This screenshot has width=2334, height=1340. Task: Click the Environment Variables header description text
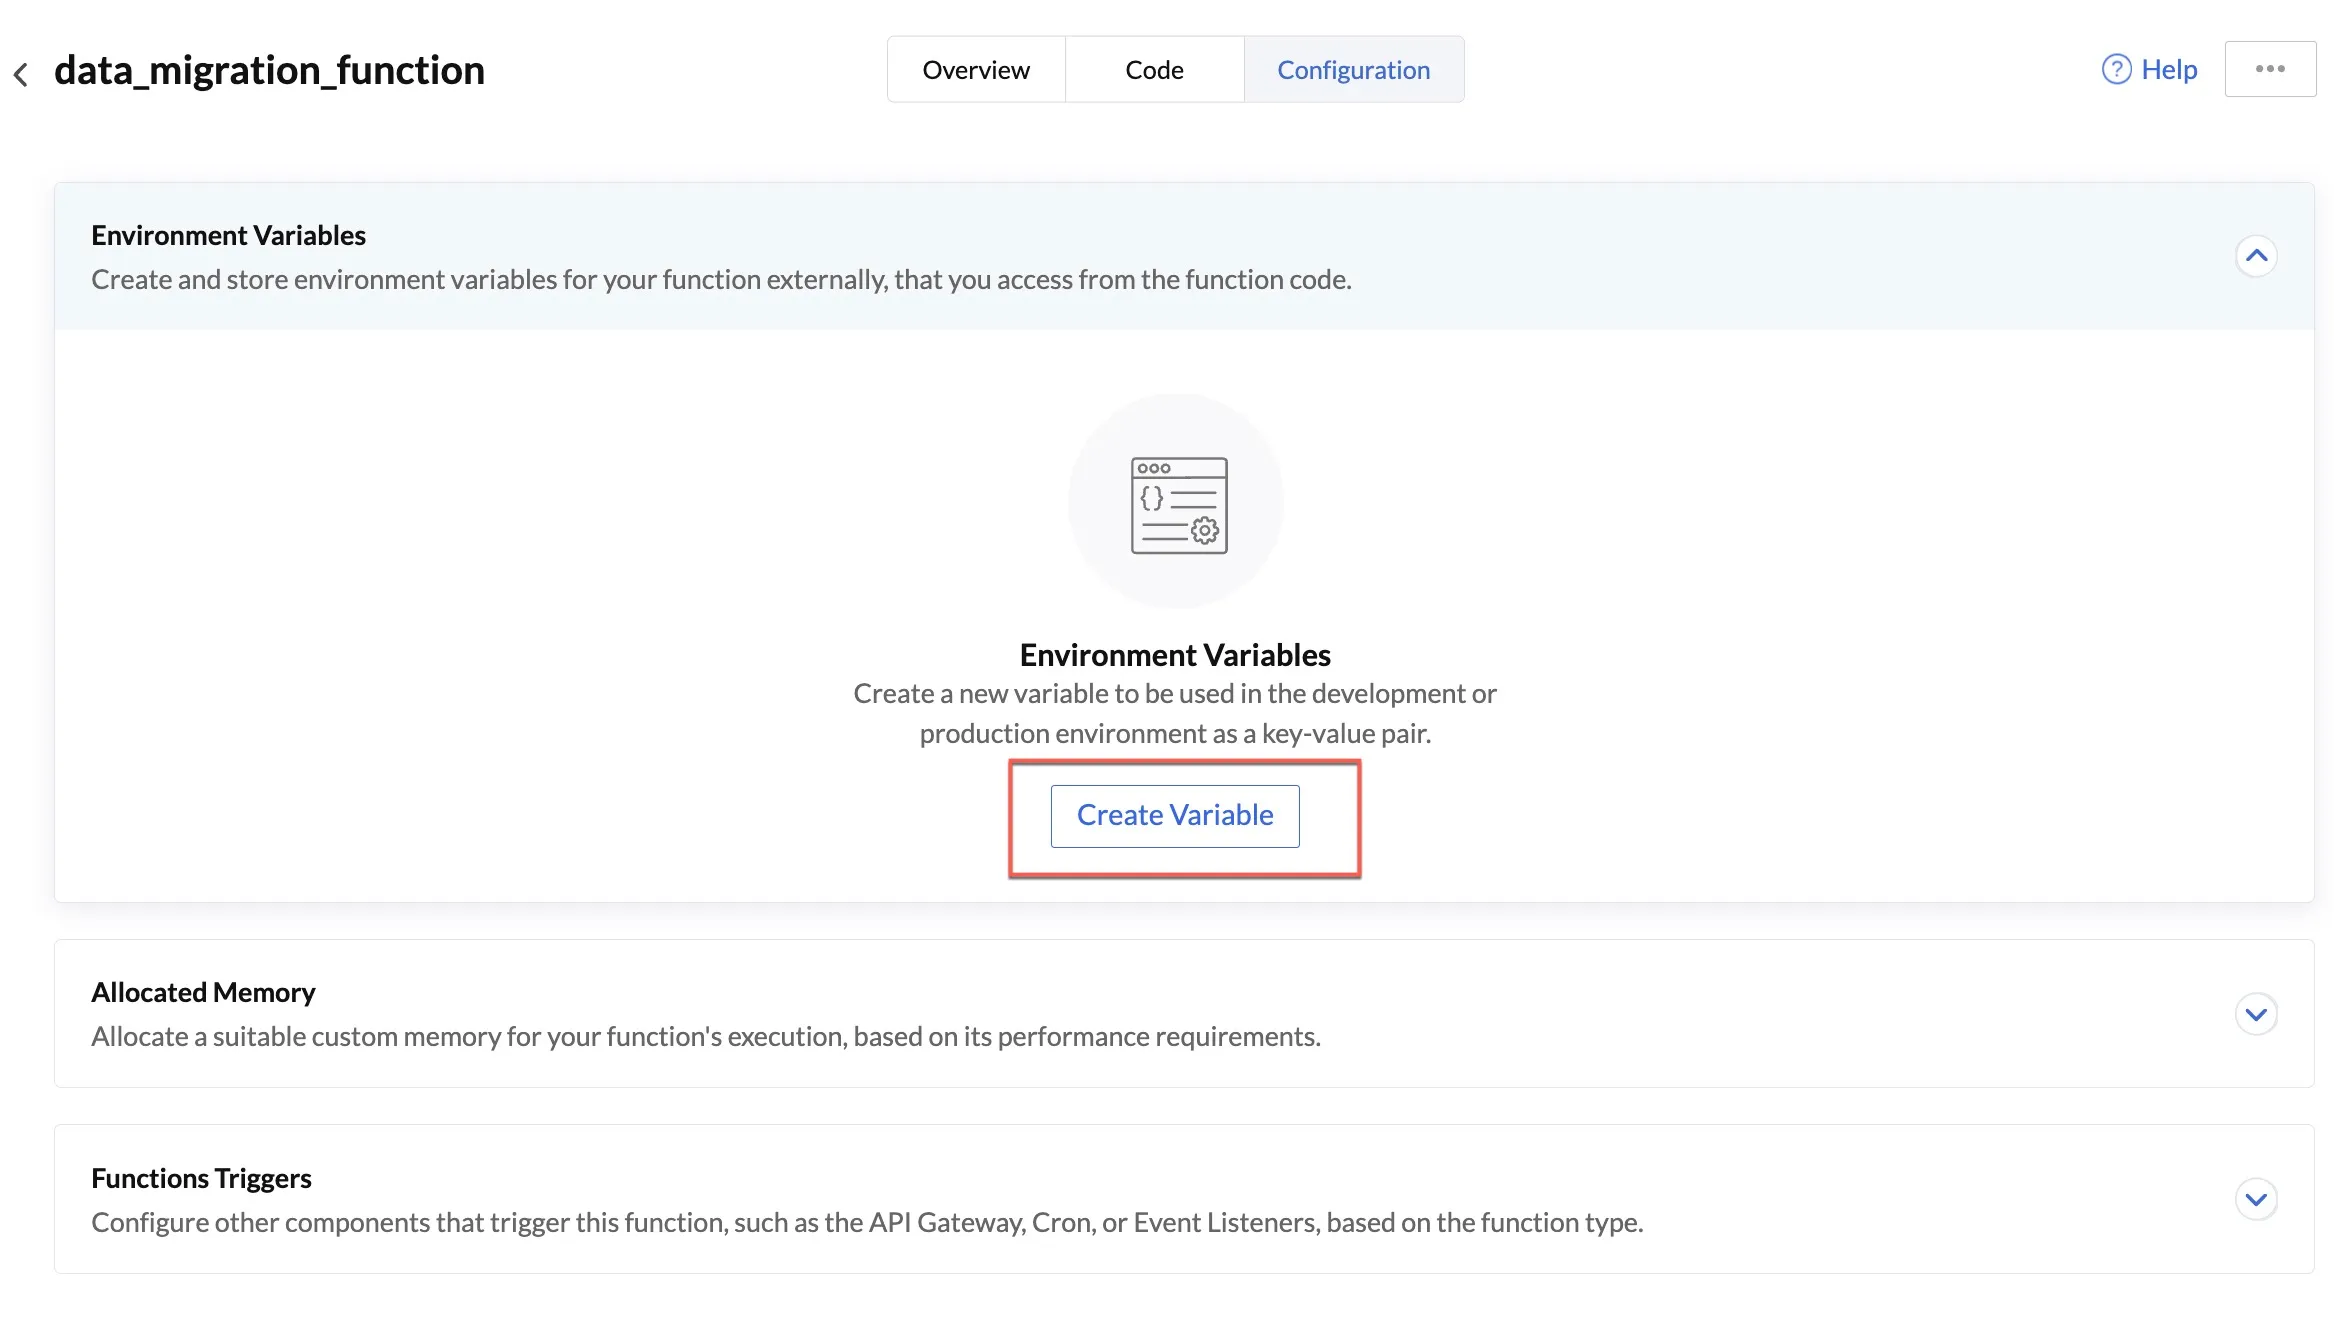721,280
